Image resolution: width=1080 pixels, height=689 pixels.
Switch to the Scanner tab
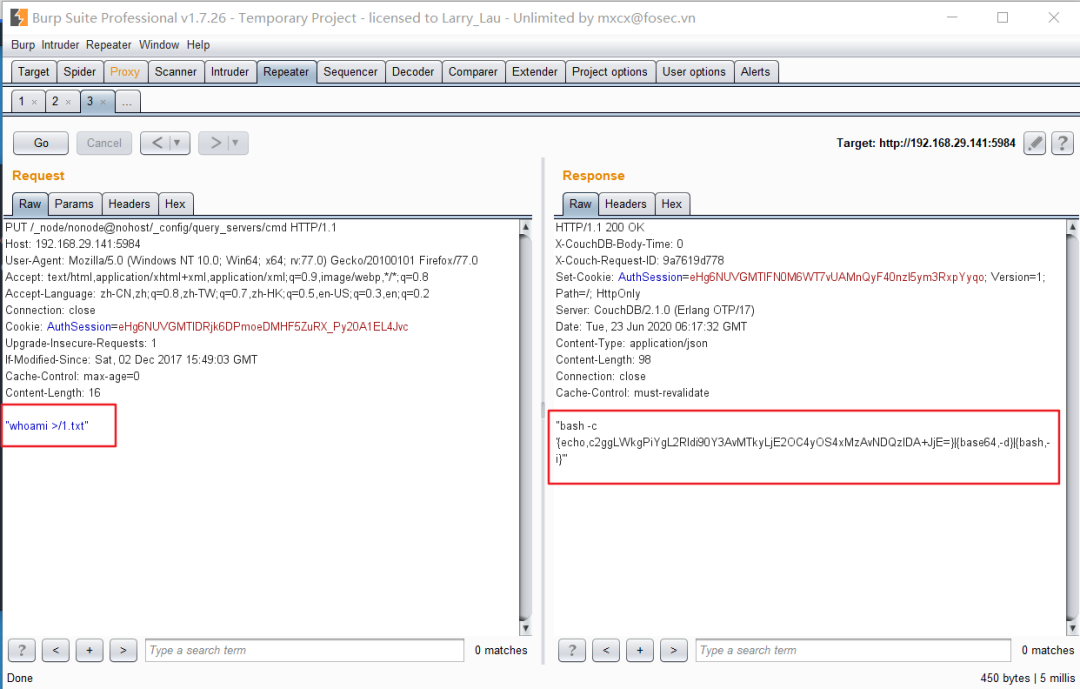[176, 72]
